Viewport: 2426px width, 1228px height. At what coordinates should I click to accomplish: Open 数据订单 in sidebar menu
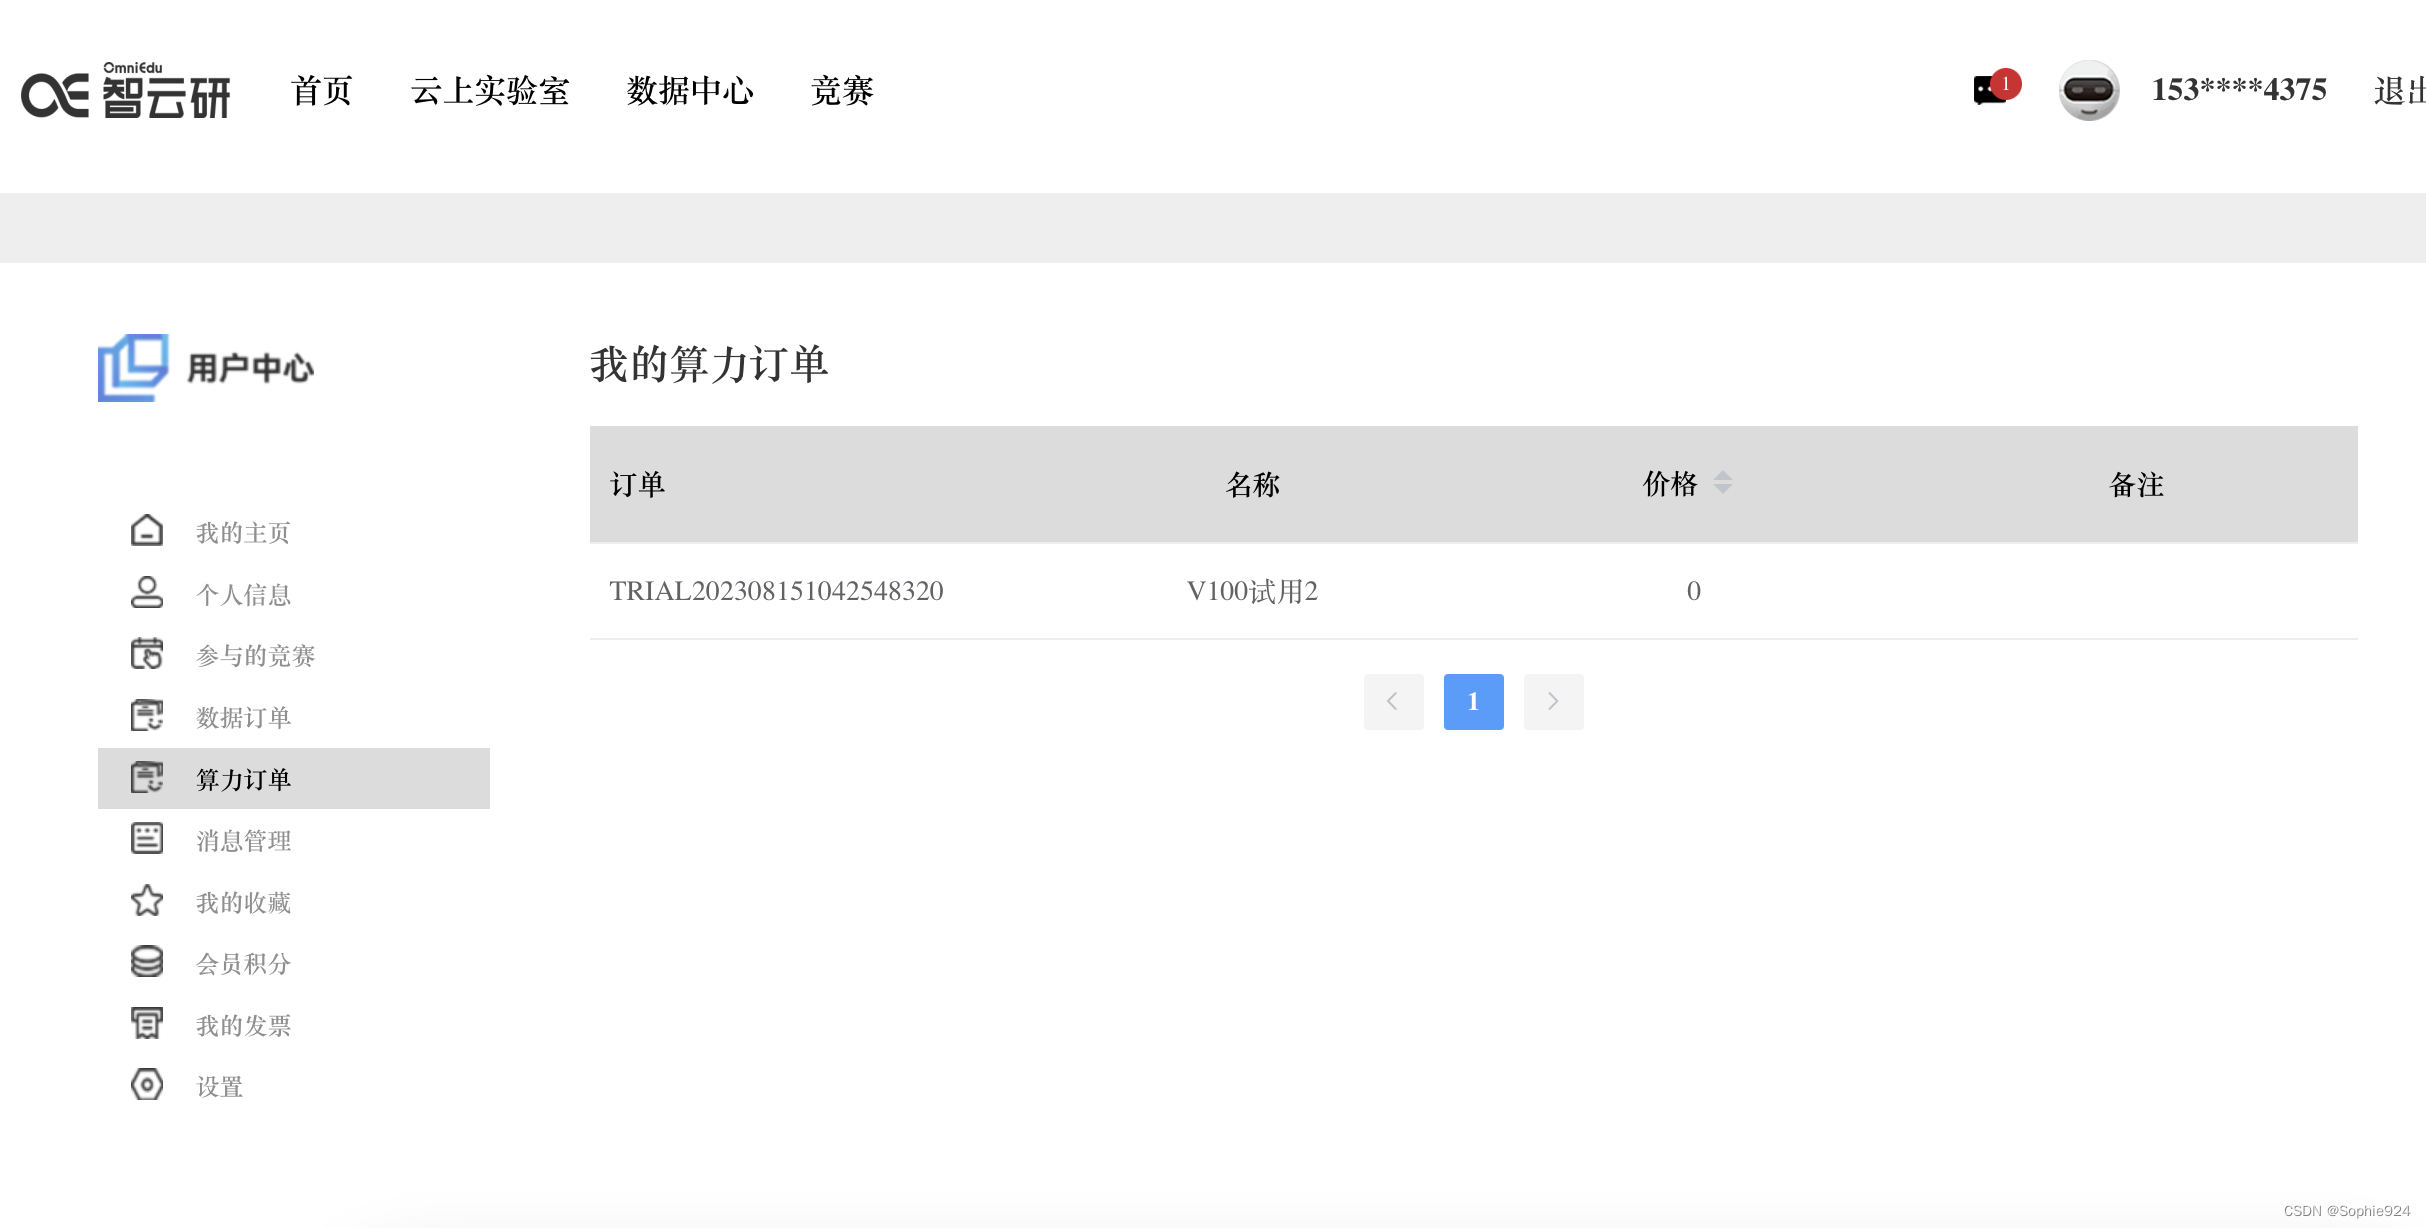coord(243,717)
